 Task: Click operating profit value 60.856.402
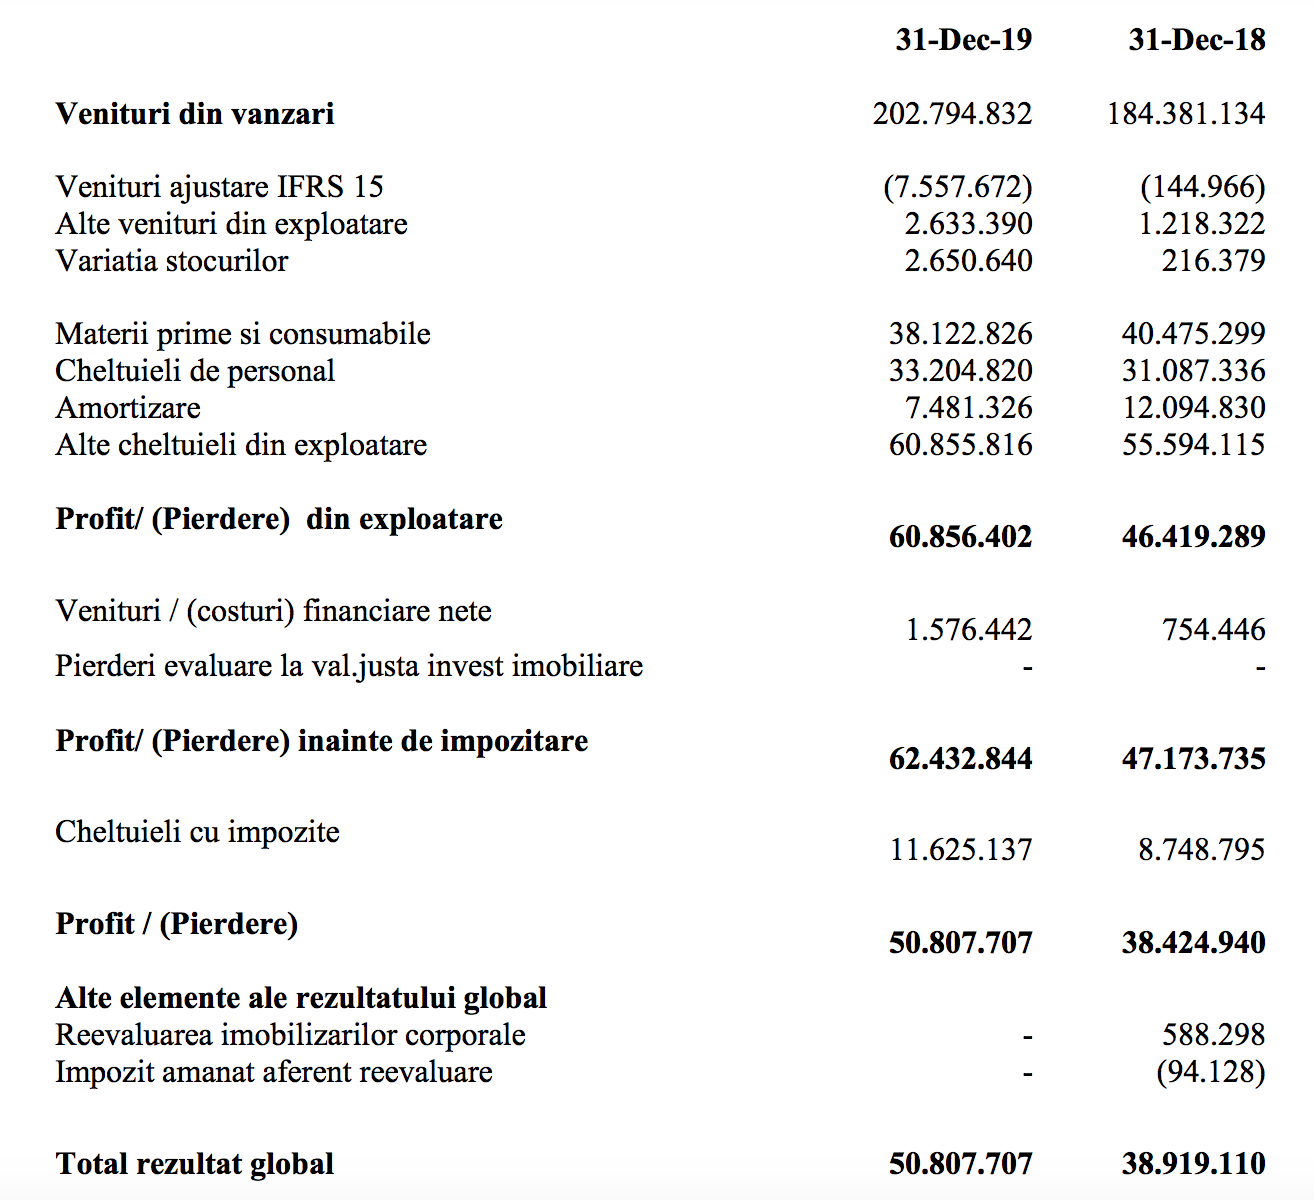tap(961, 537)
